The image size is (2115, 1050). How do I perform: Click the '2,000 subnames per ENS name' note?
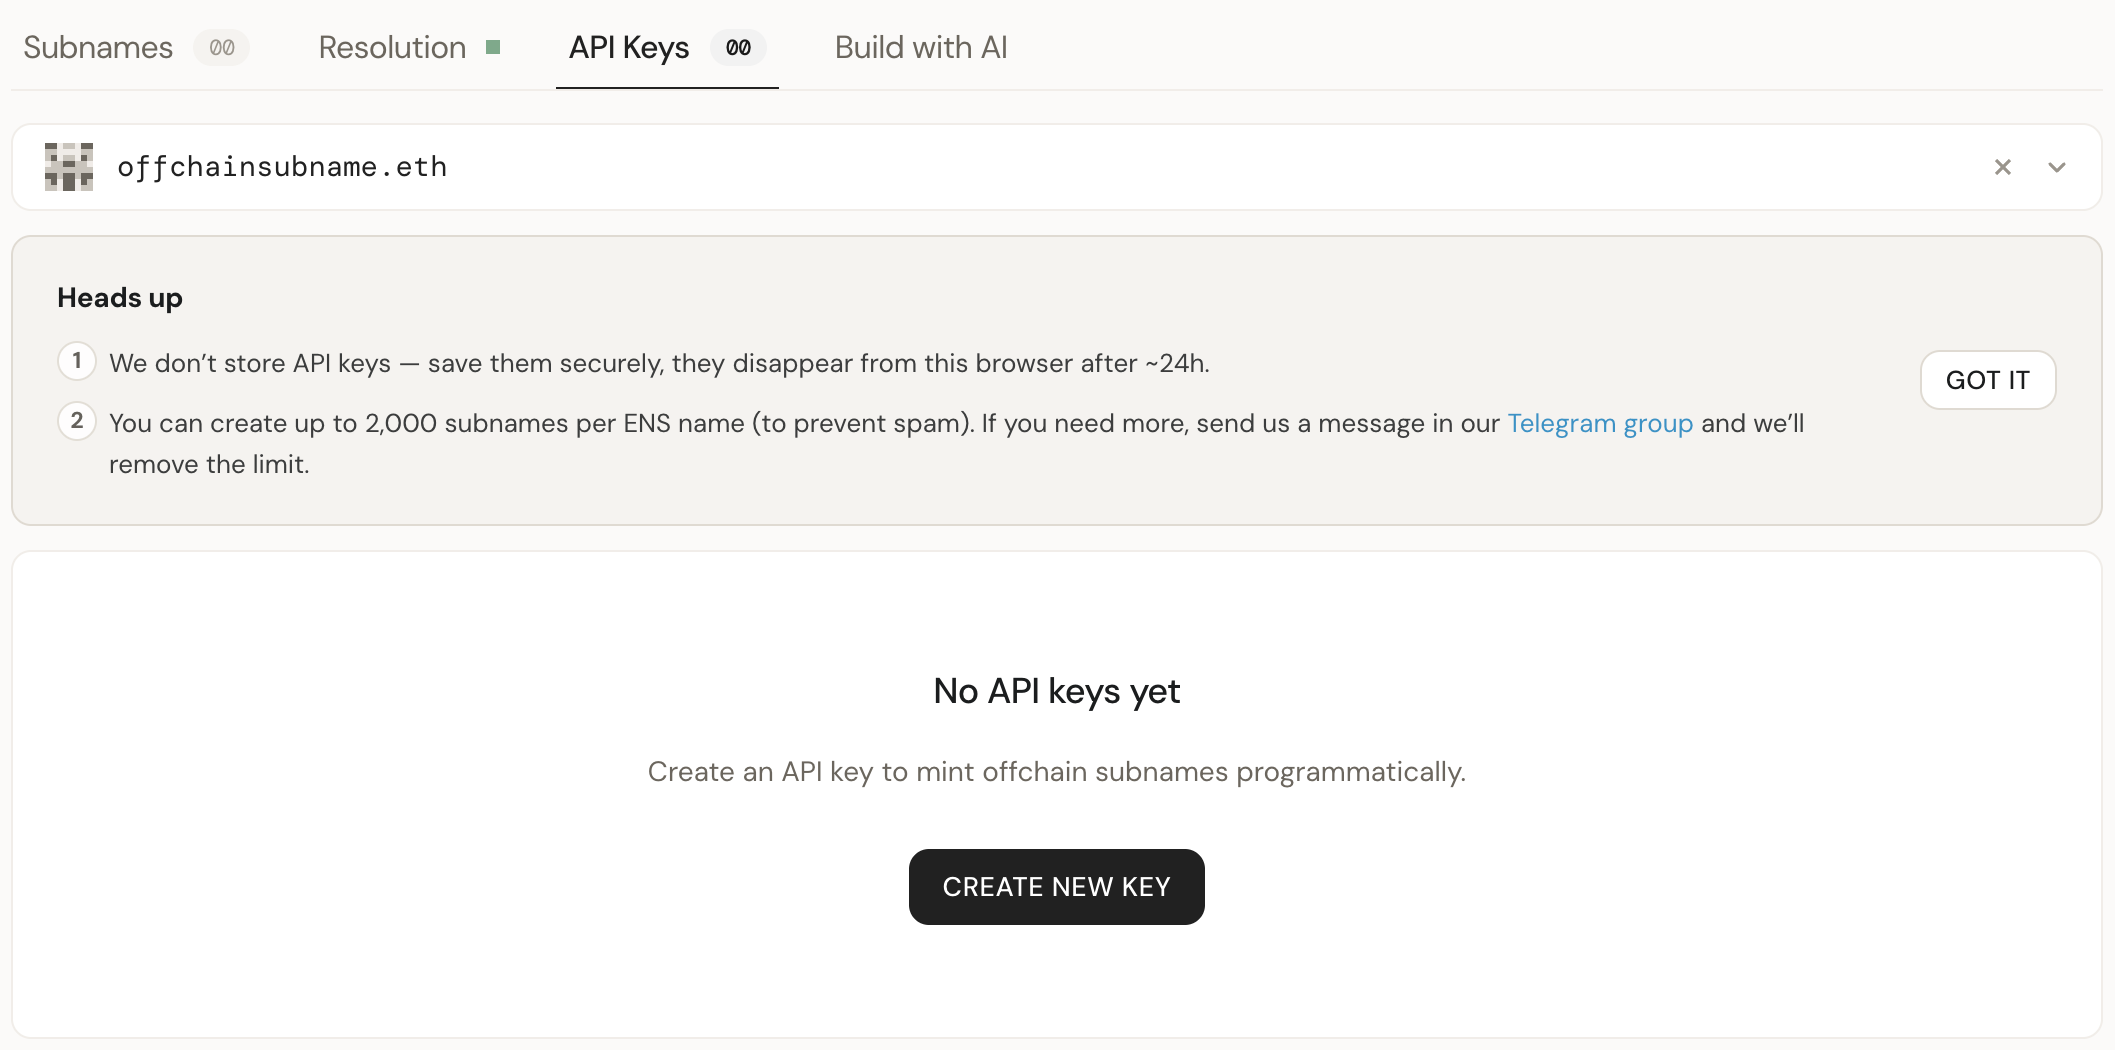click(x=956, y=443)
